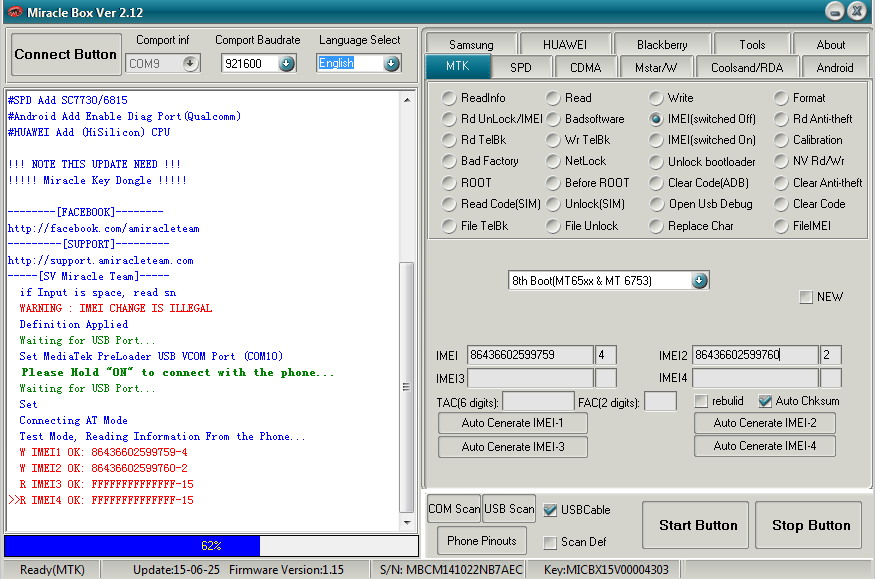Choose the Calibration radio option
The width and height of the screenshot is (875, 579).
coord(781,140)
